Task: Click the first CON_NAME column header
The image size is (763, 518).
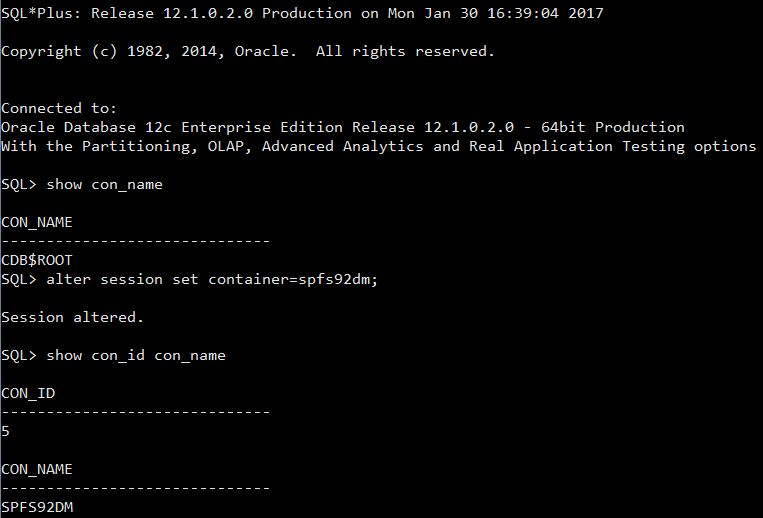Action: 37,223
